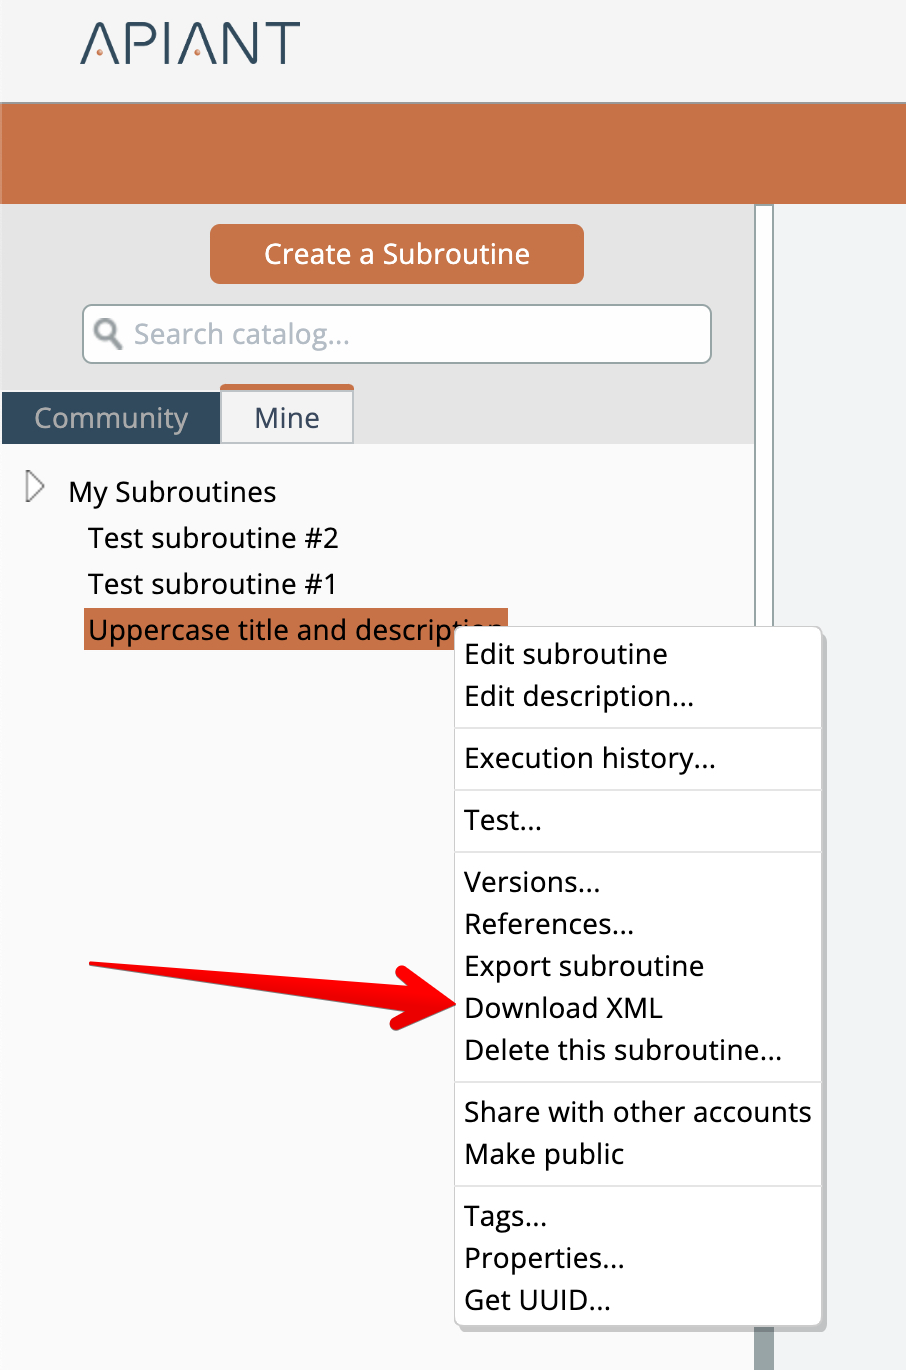Screen dimensions: 906x1370
Task: Select Test subroutine #2 in the tree
Action: pos(213,538)
